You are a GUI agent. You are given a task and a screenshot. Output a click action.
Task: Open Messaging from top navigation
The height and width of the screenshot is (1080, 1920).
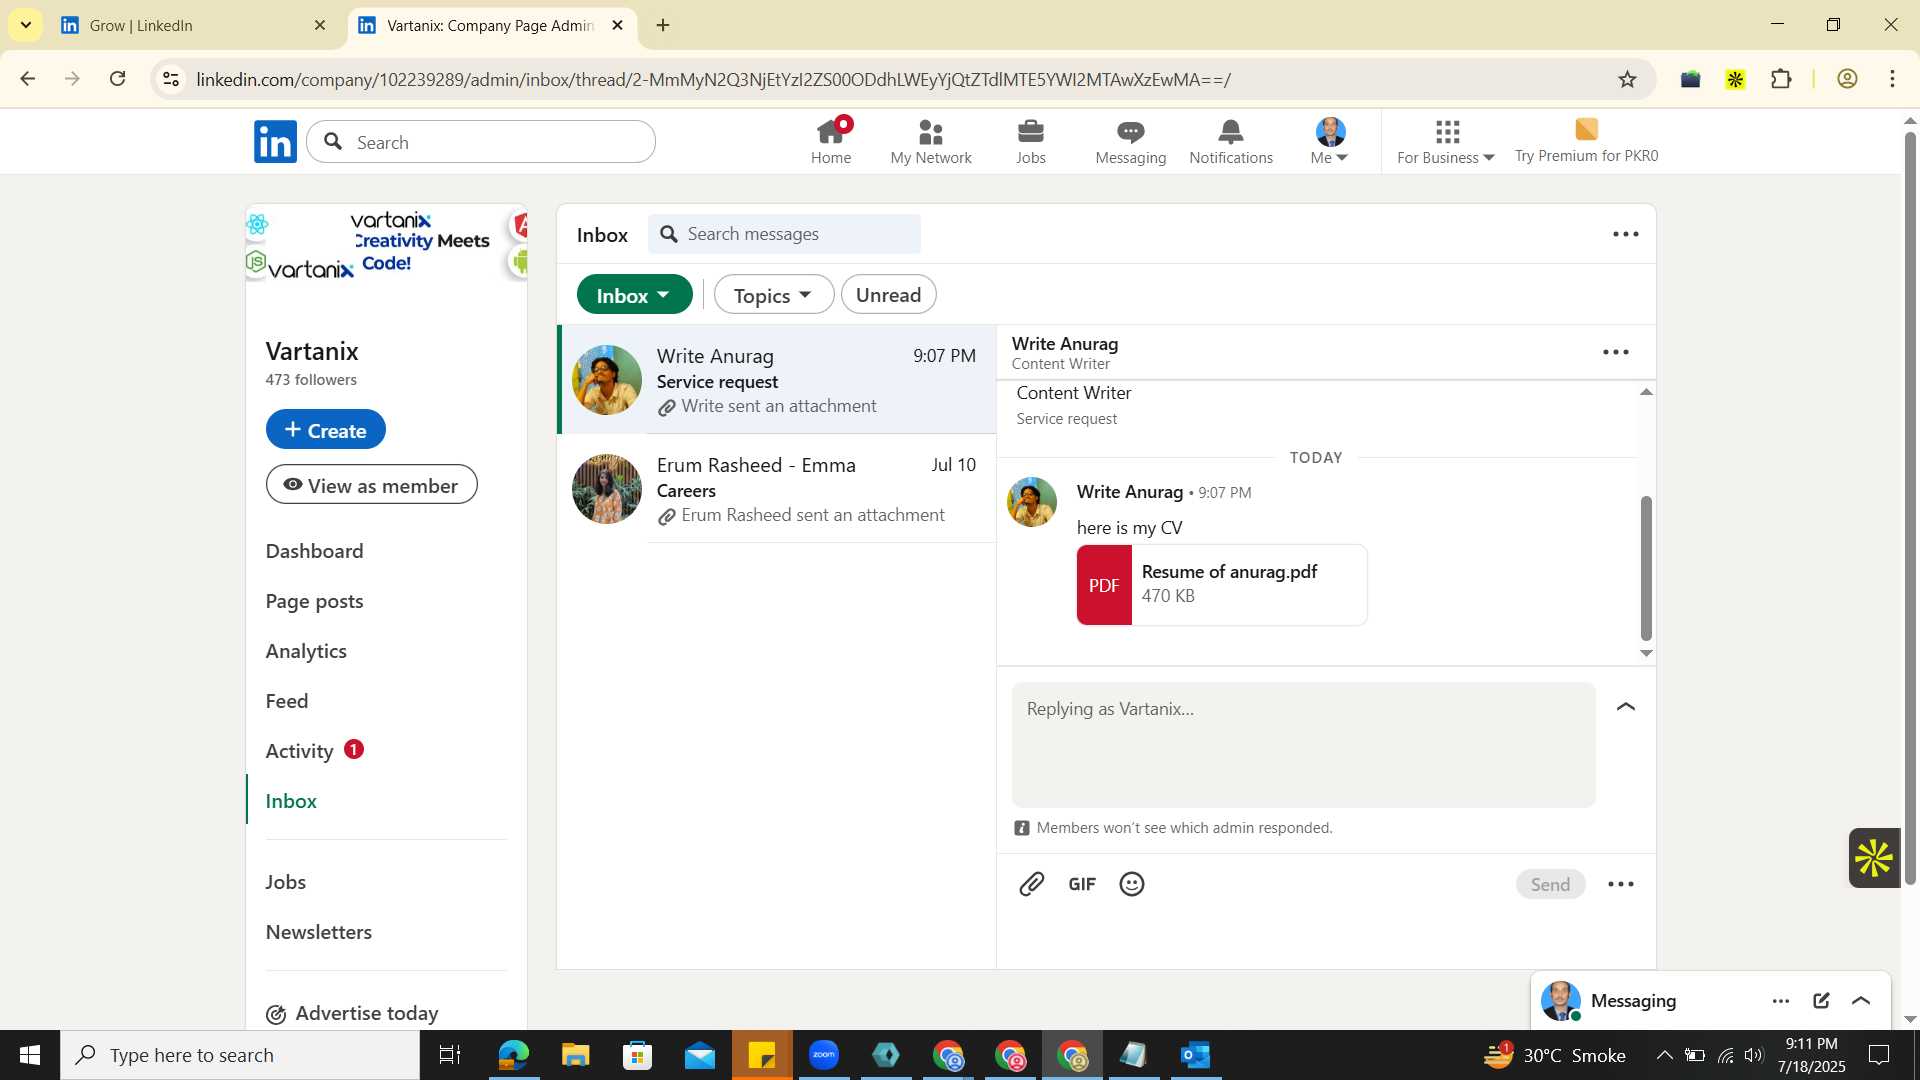1131,141
